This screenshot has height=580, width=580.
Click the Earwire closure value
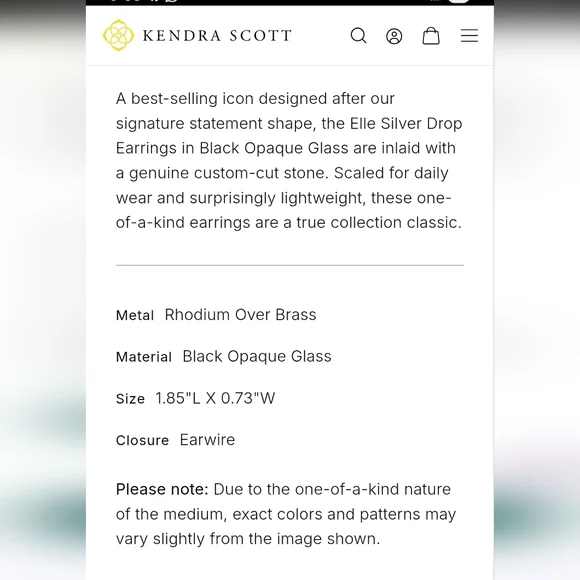pos(207,440)
